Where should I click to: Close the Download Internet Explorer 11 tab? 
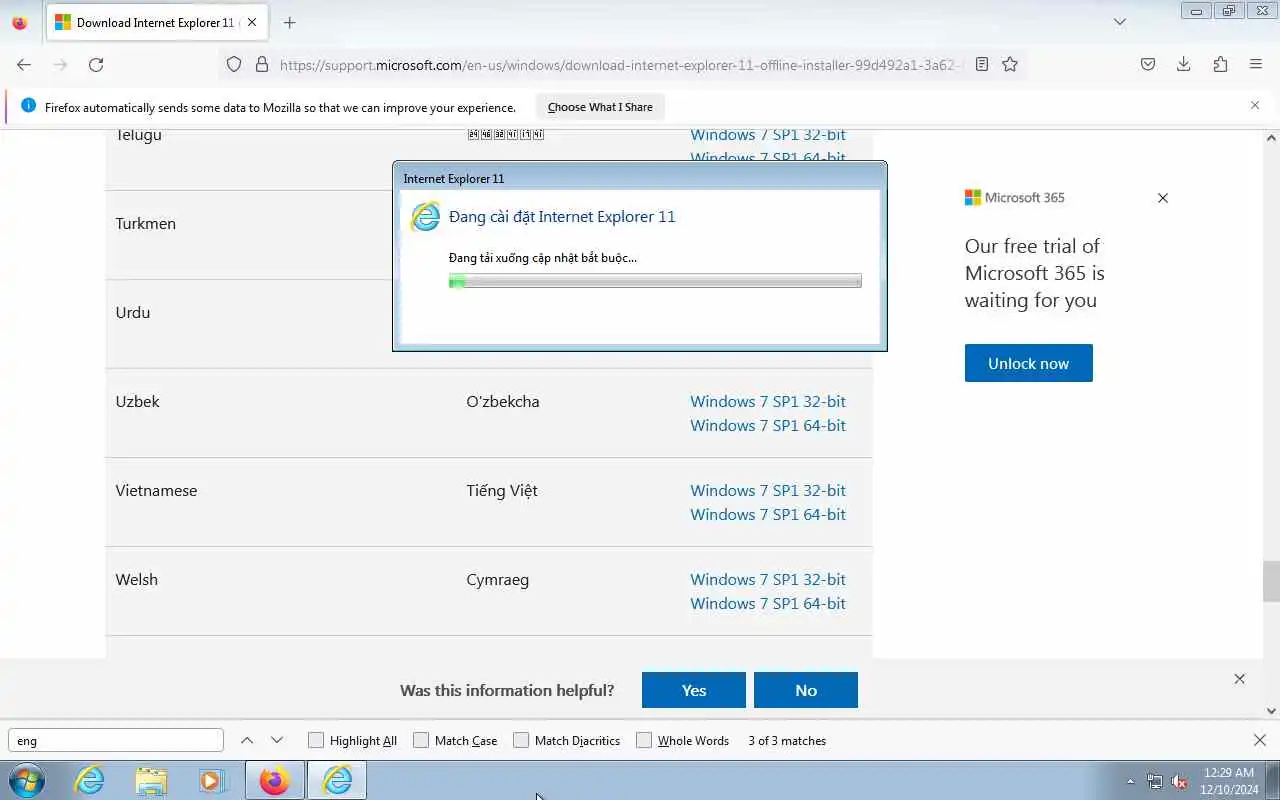tap(251, 22)
